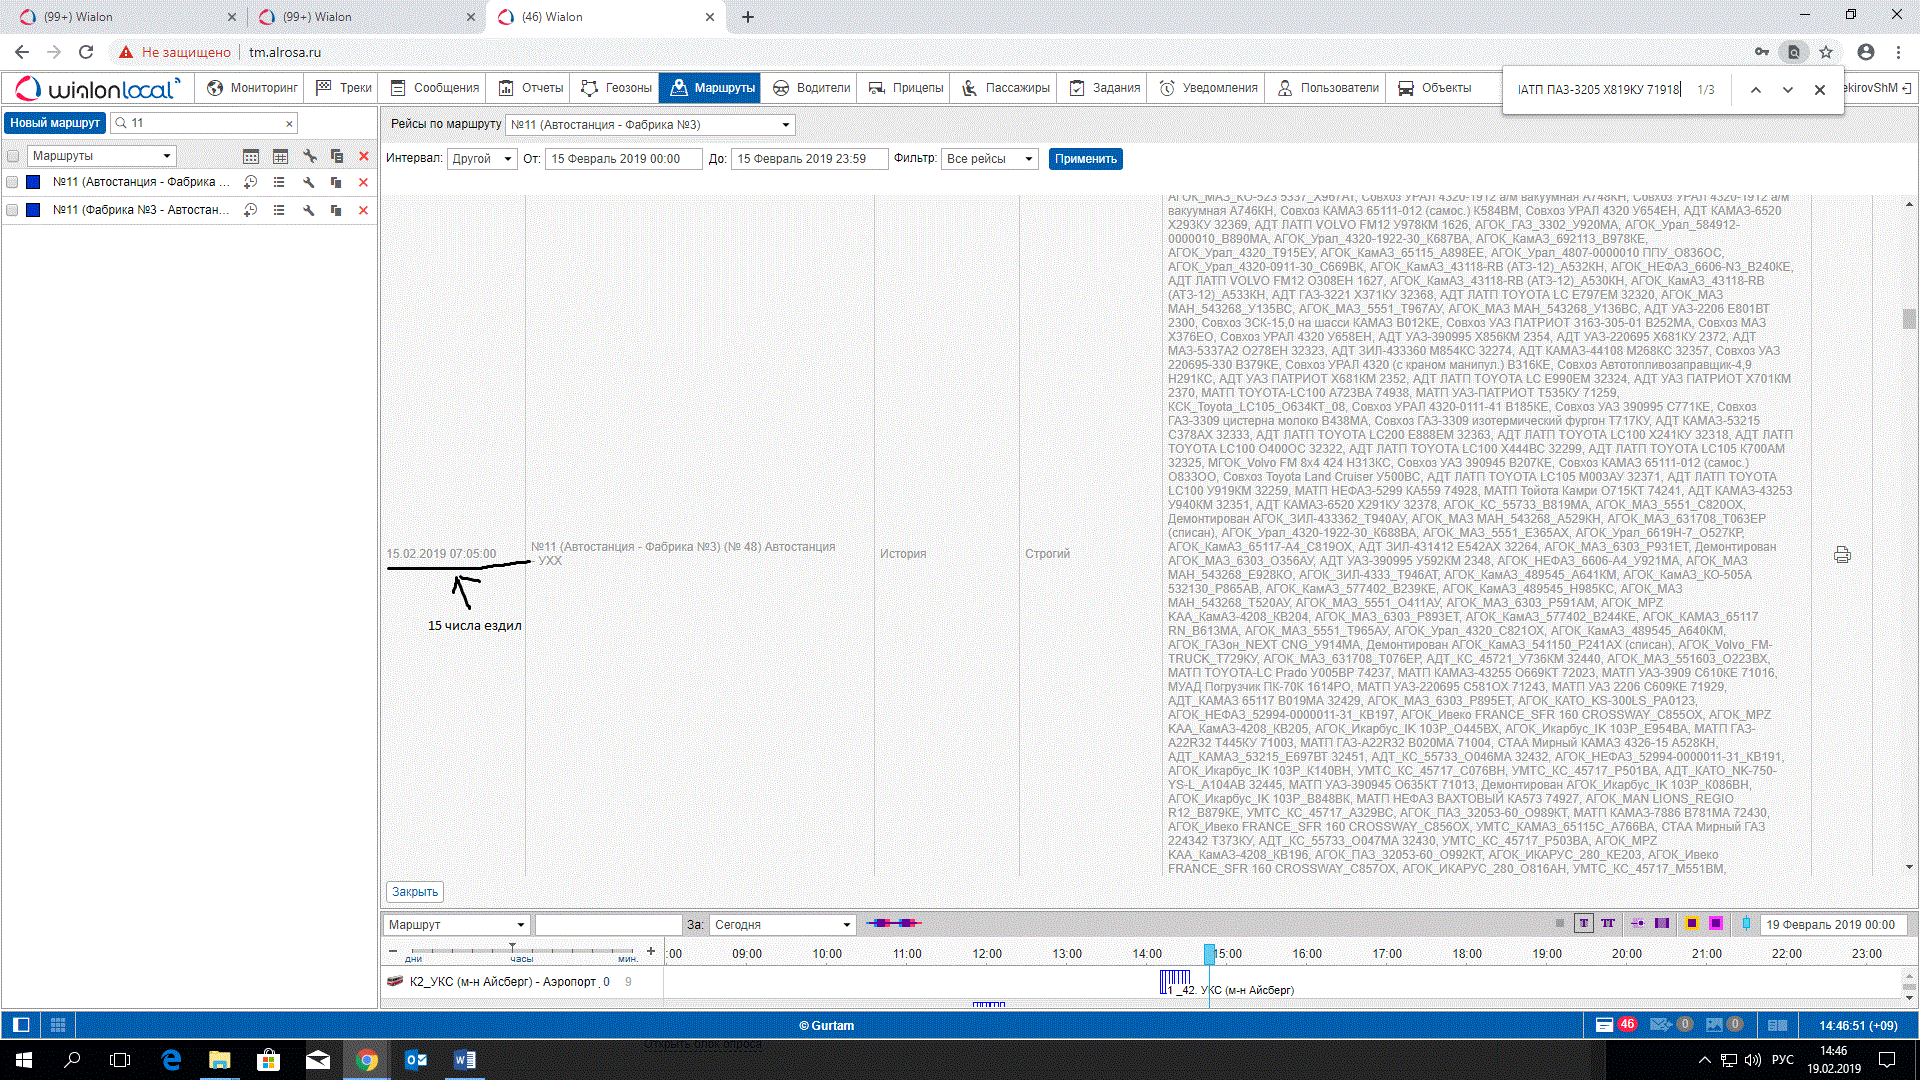Viewport: 1920px width, 1080px height.
Task: Click the Закрыть button
Action: coord(414,892)
